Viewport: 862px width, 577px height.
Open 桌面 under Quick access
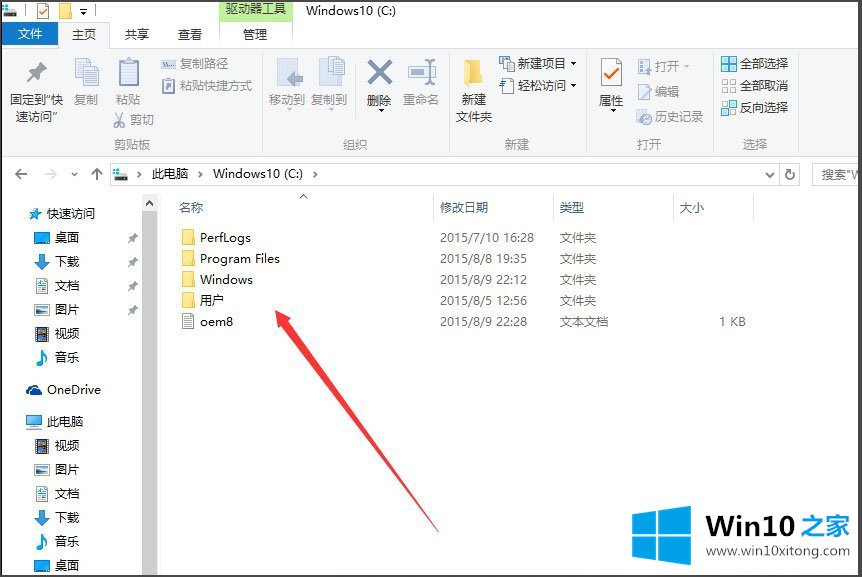(57, 237)
